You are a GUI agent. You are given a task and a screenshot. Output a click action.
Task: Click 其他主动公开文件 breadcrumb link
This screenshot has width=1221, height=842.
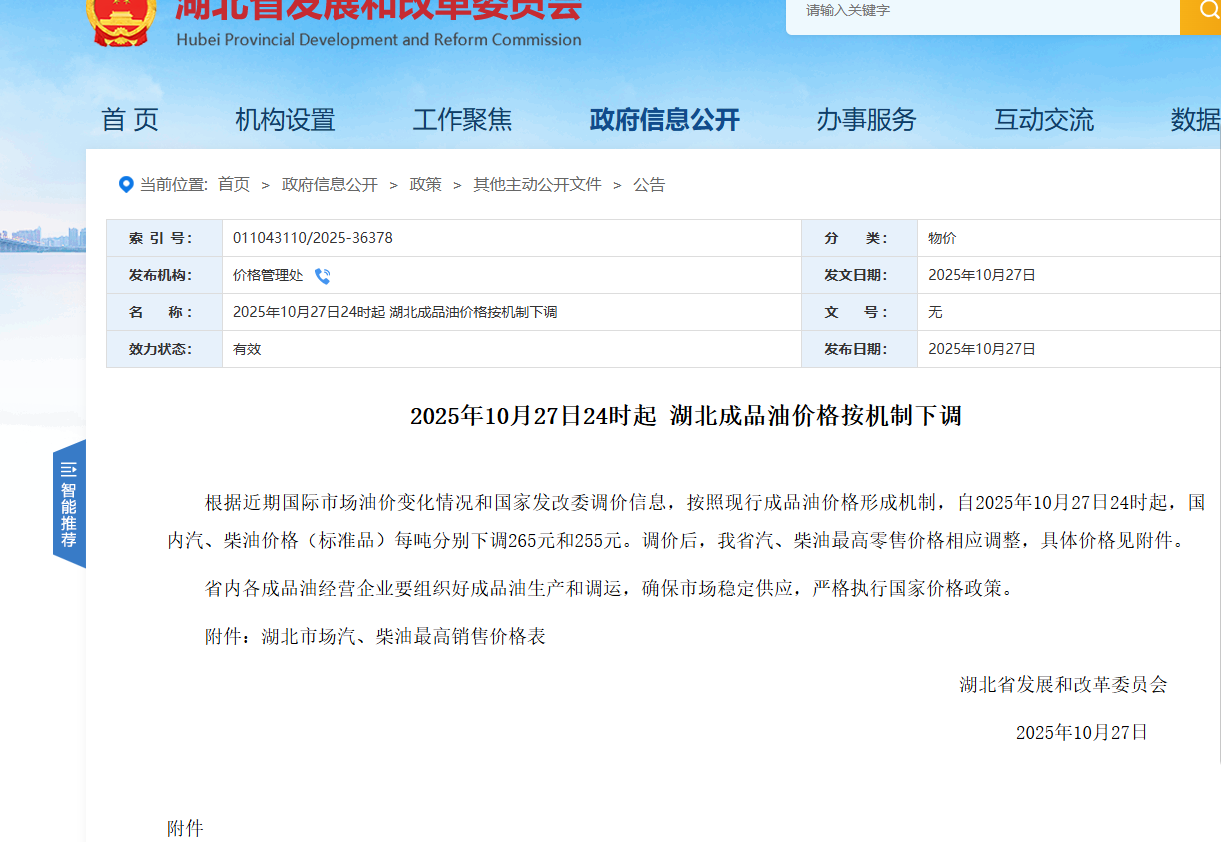coord(537,184)
